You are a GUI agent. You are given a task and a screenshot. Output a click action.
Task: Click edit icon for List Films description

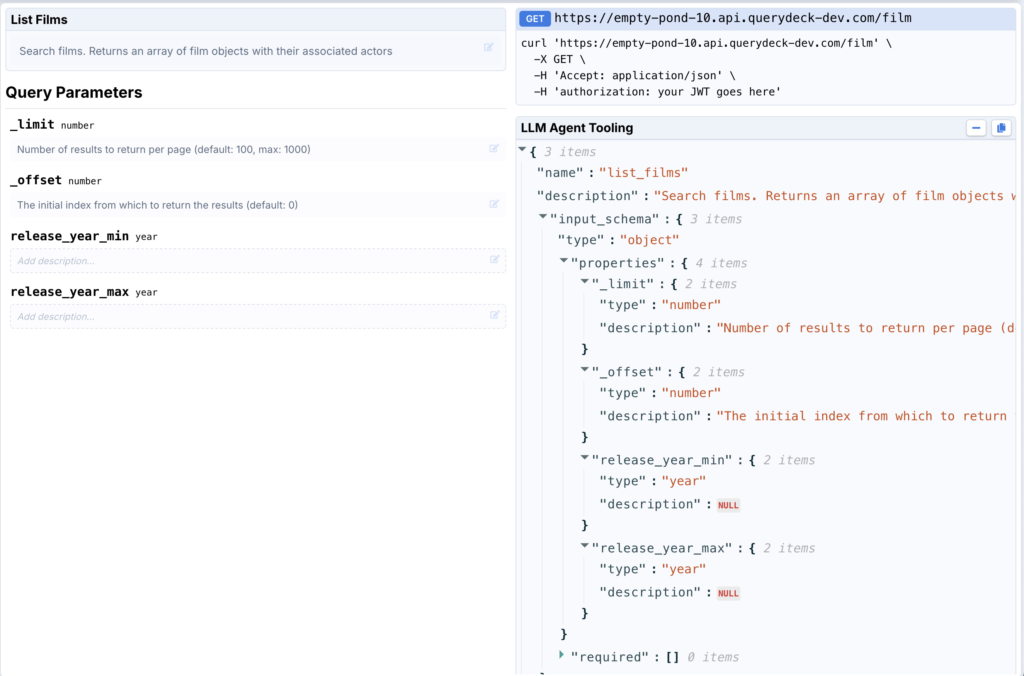[x=488, y=47]
